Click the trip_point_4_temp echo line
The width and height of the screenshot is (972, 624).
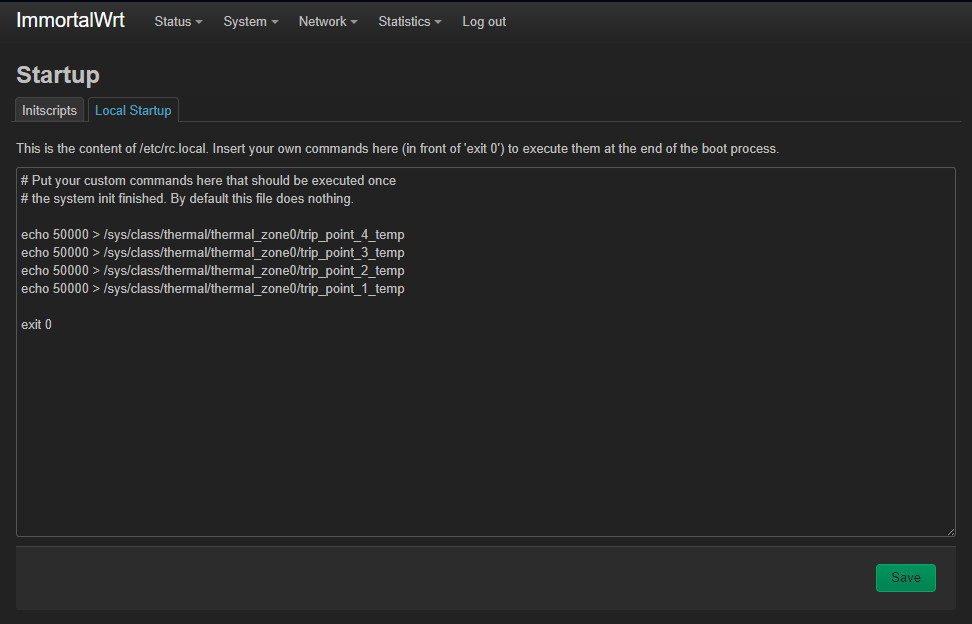[x=212, y=235]
